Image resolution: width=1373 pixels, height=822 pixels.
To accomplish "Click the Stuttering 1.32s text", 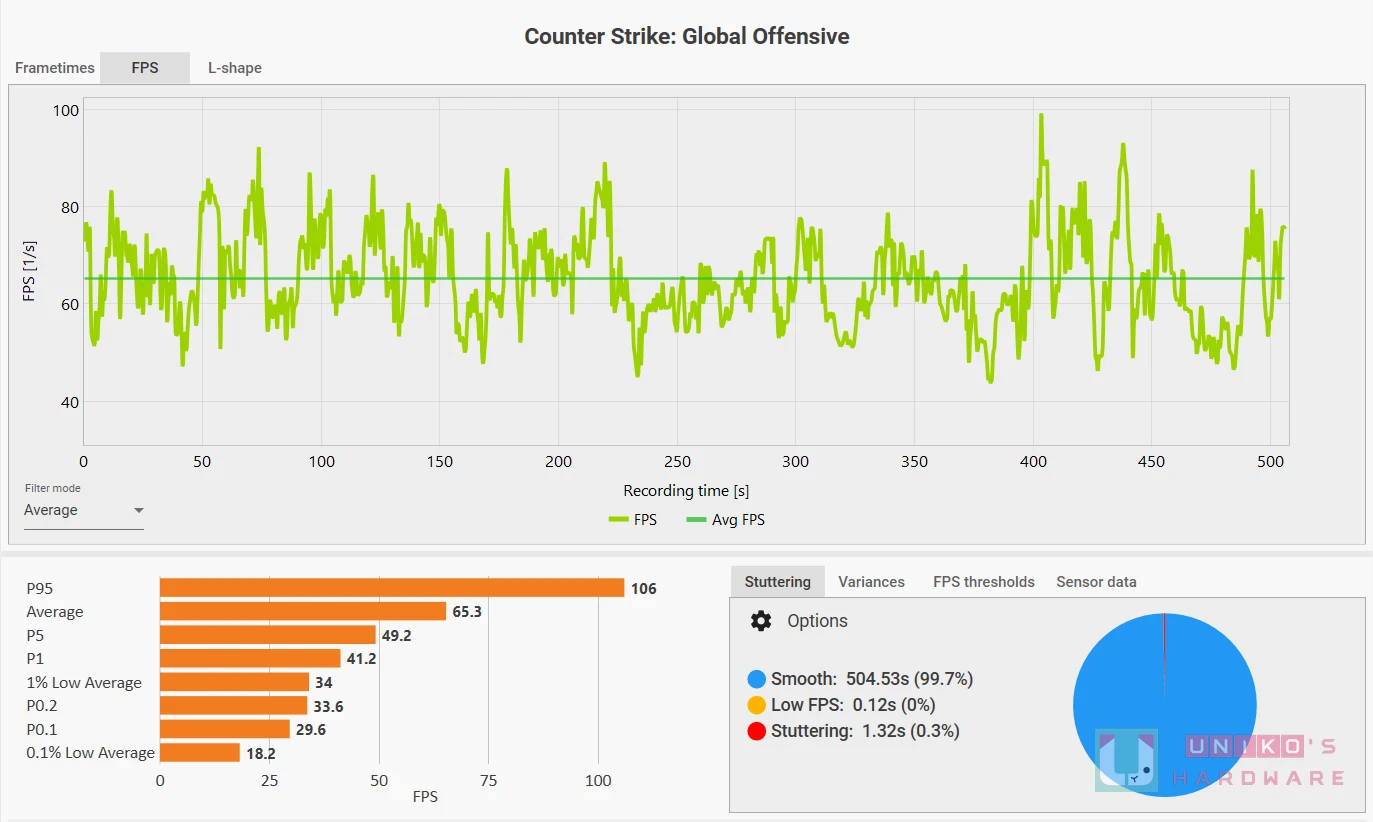I will (x=865, y=731).
